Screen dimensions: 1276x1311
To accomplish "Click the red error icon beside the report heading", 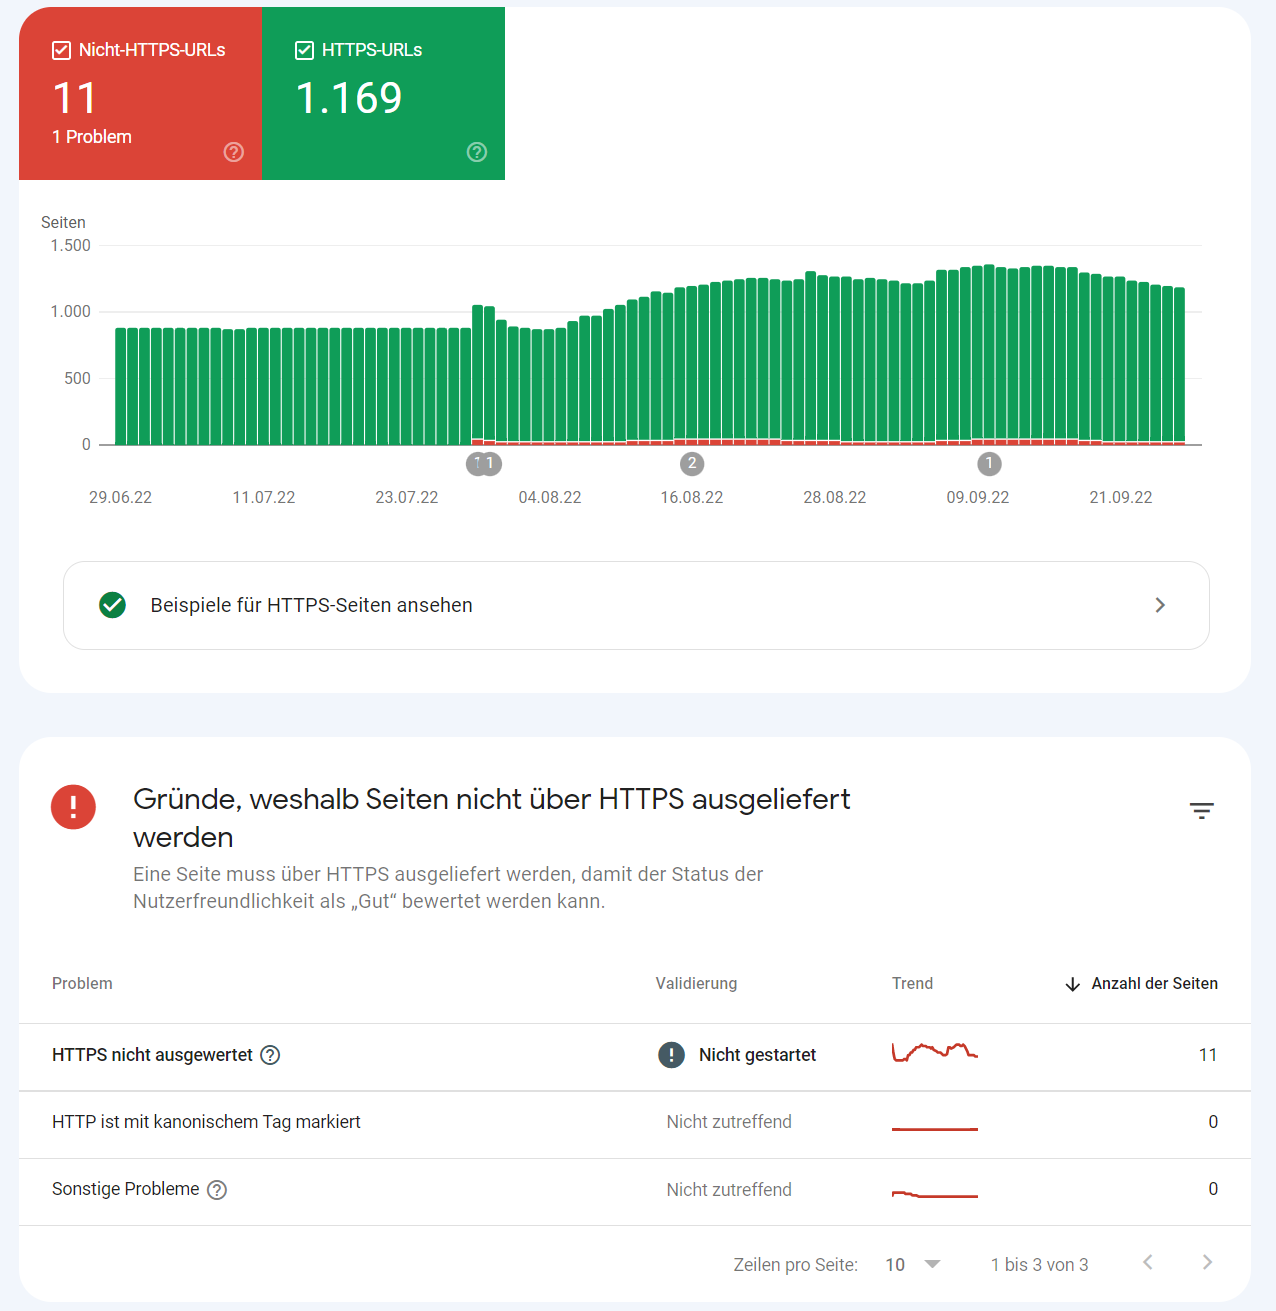I will click(x=73, y=807).
